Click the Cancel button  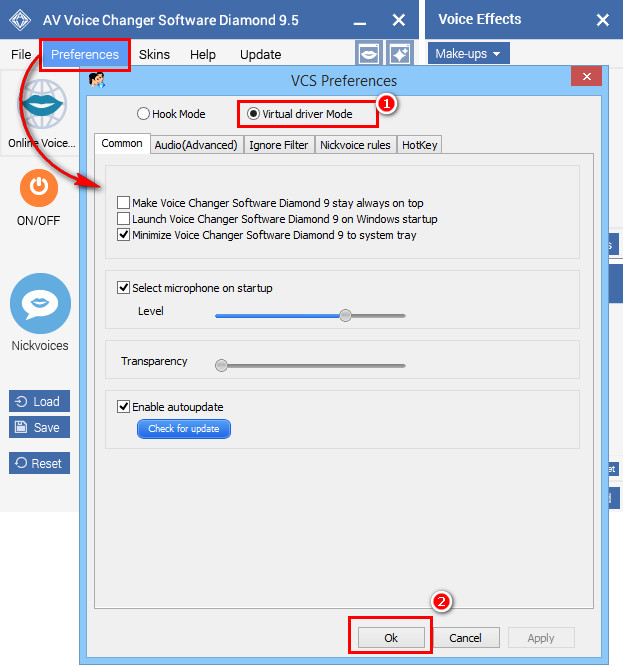[466, 638]
